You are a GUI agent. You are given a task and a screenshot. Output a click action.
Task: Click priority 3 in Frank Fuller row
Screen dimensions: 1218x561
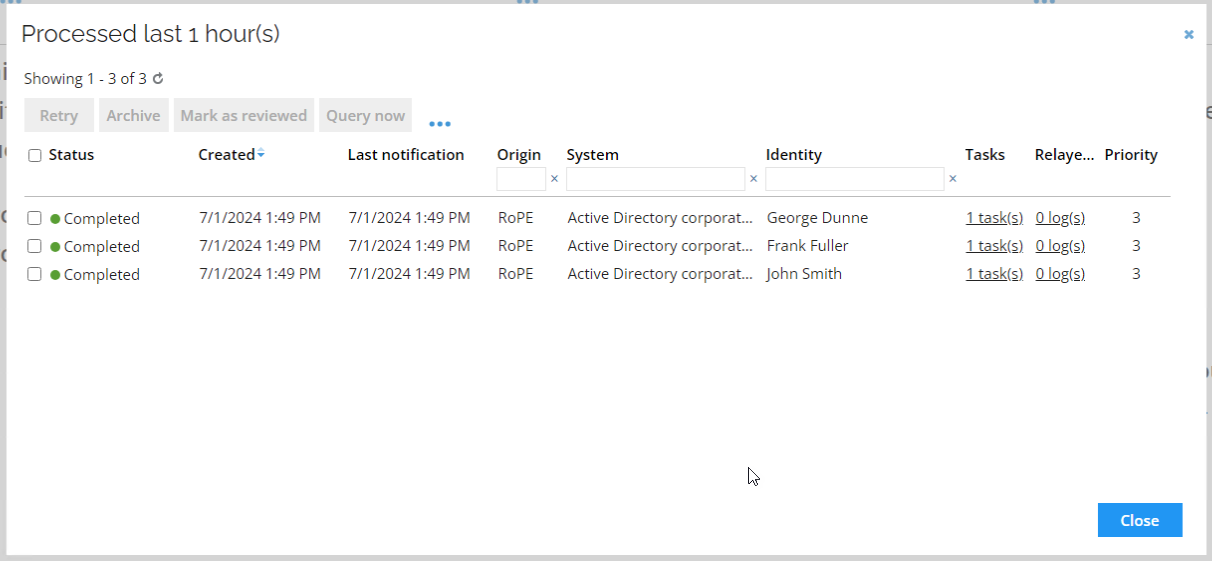click(x=1136, y=246)
